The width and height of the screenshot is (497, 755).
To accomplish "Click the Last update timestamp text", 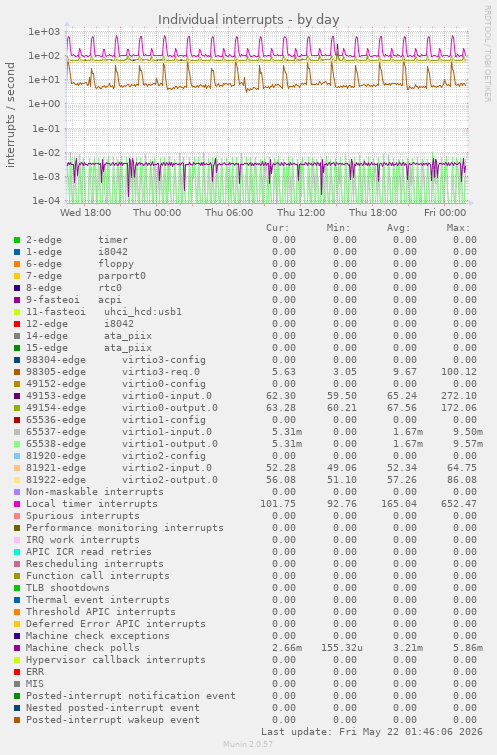I will 372,731.
